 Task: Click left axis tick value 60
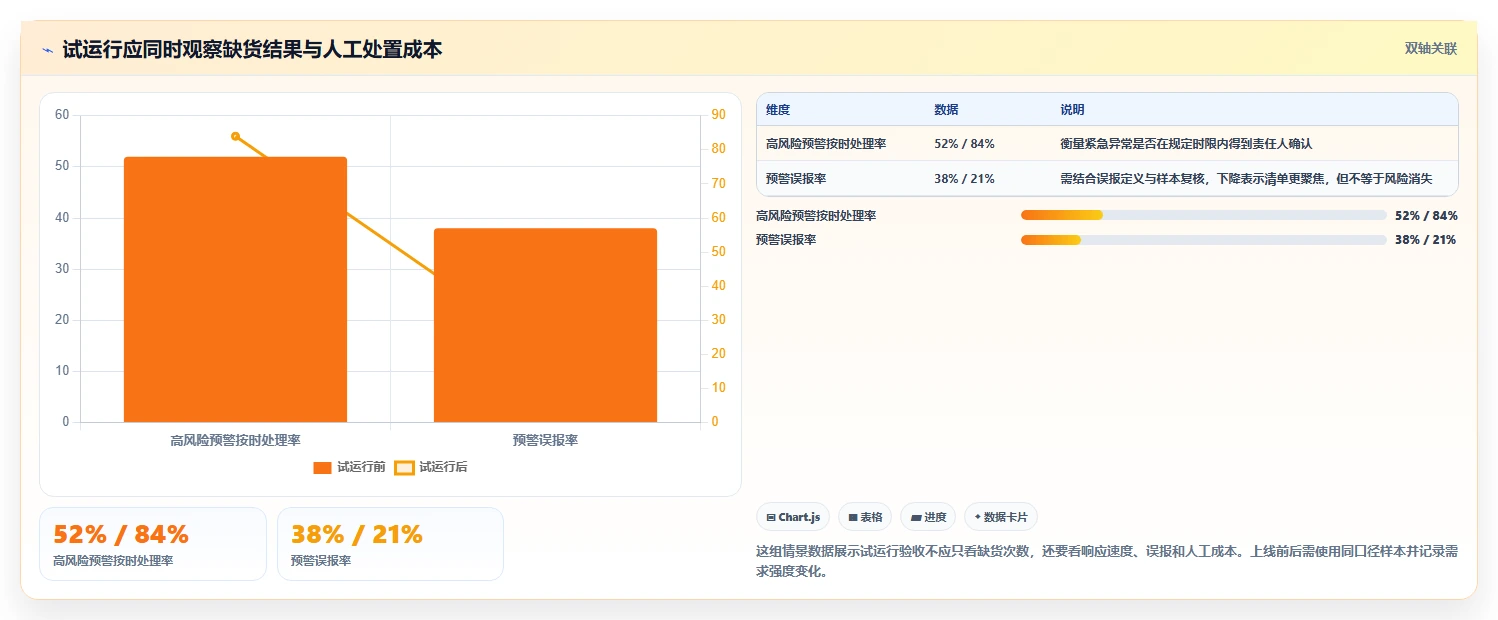tap(62, 115)
